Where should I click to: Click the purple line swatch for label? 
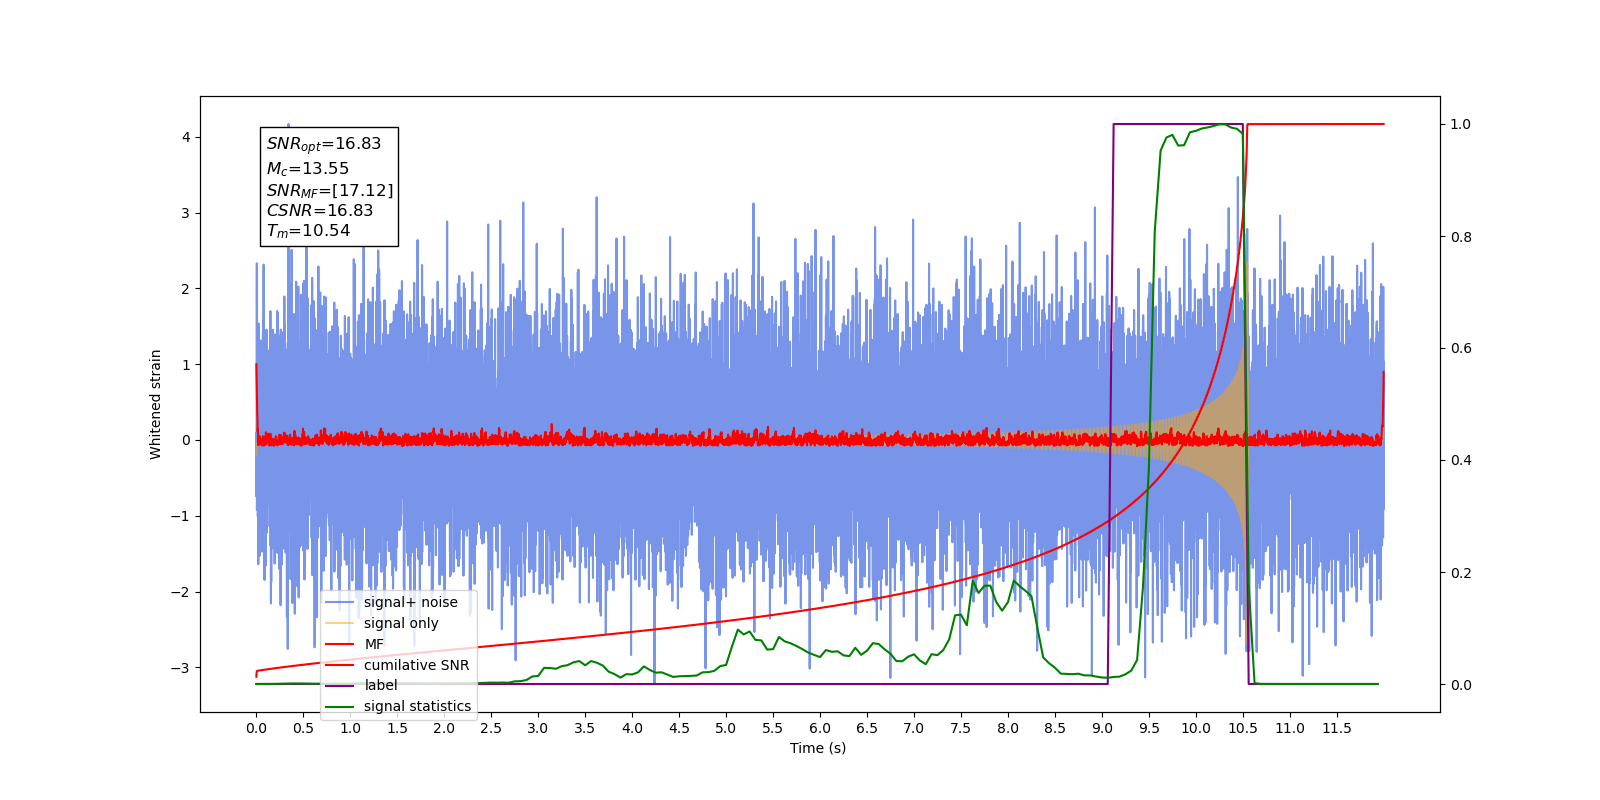tap(340, 685)
